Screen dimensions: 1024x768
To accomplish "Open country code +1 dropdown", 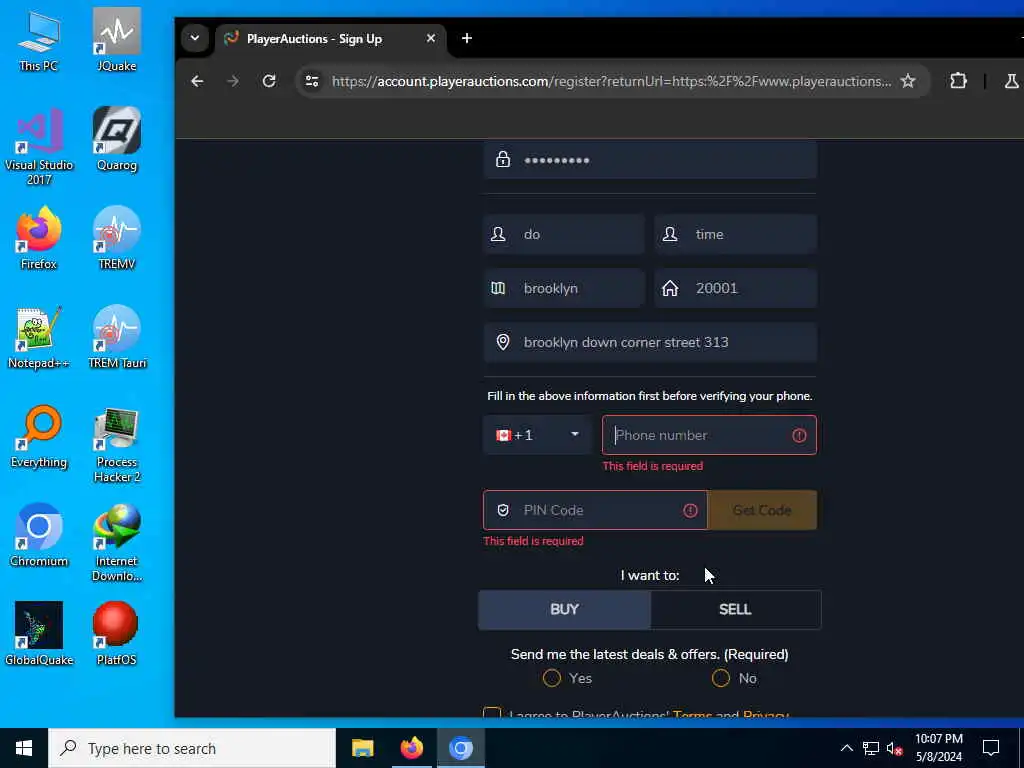I will click(537, 435).
